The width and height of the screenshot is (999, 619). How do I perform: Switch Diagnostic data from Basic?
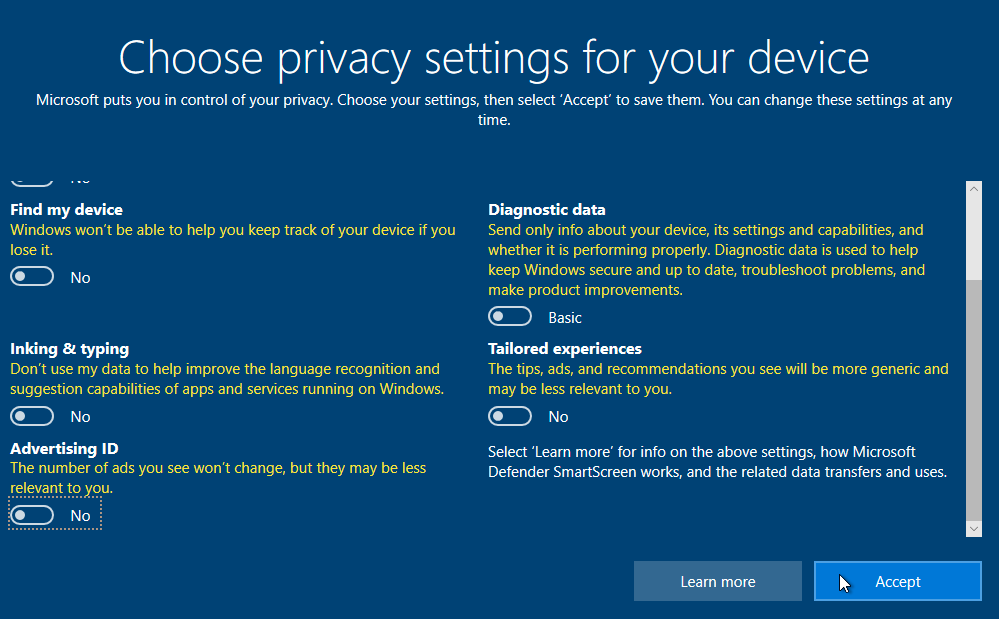510,317
